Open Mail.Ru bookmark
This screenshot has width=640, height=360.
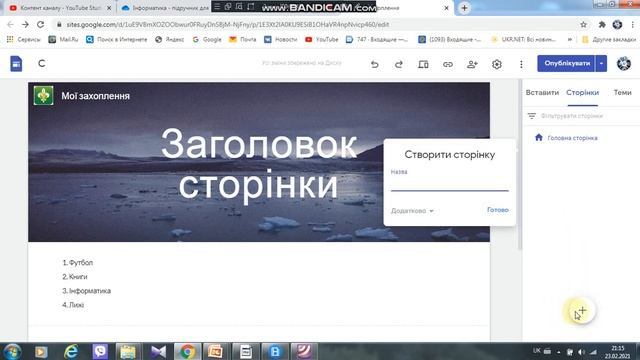click(x=63, y=40)
